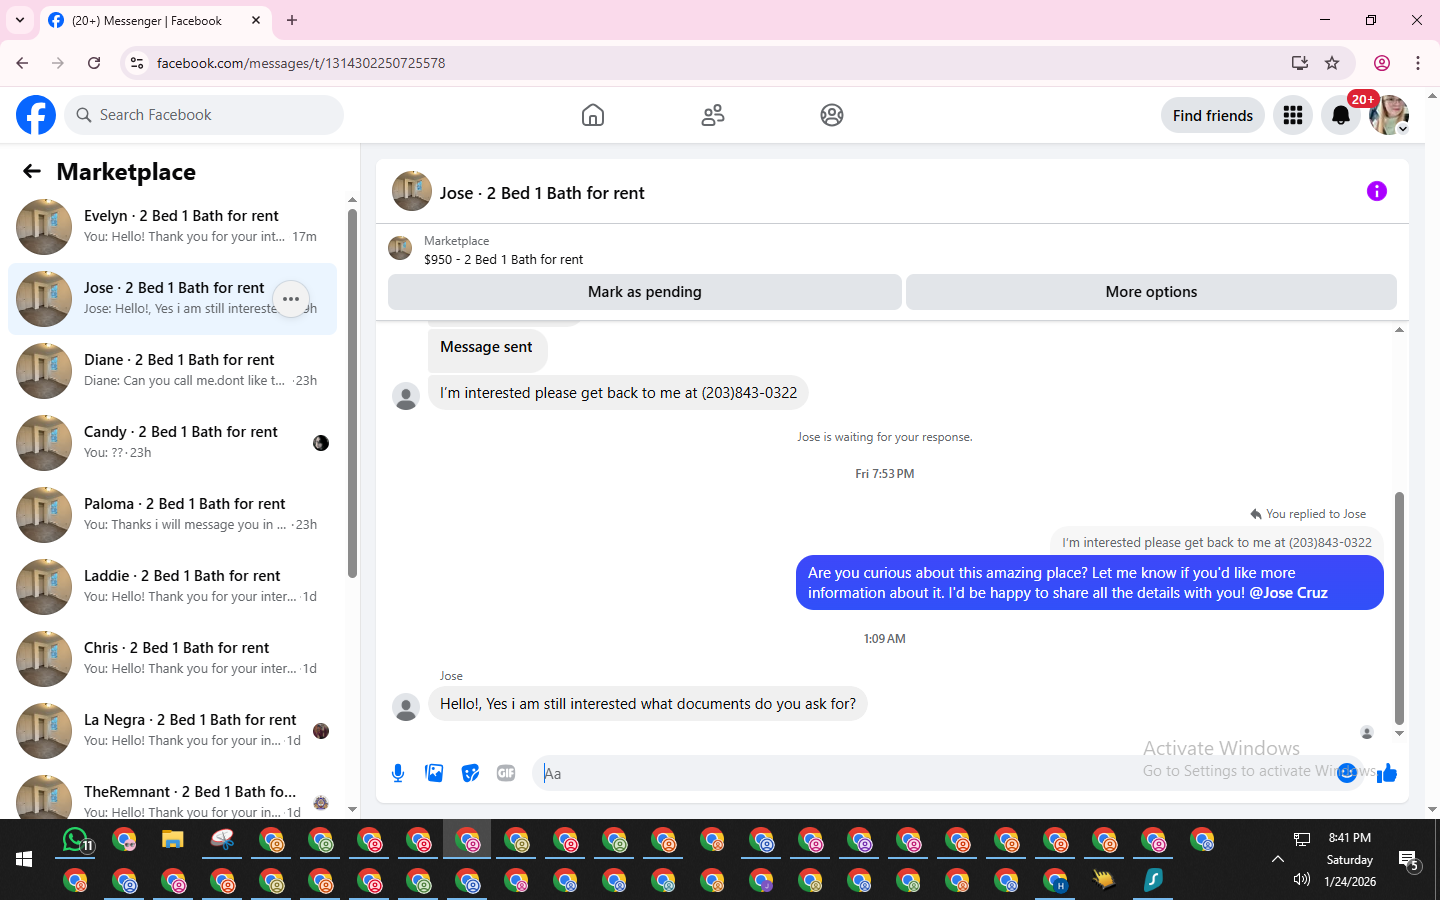Open Chris 2 Bed 1 Bath conversation
The height and width of the screenshot is (900, 1440).
(172, 659)
